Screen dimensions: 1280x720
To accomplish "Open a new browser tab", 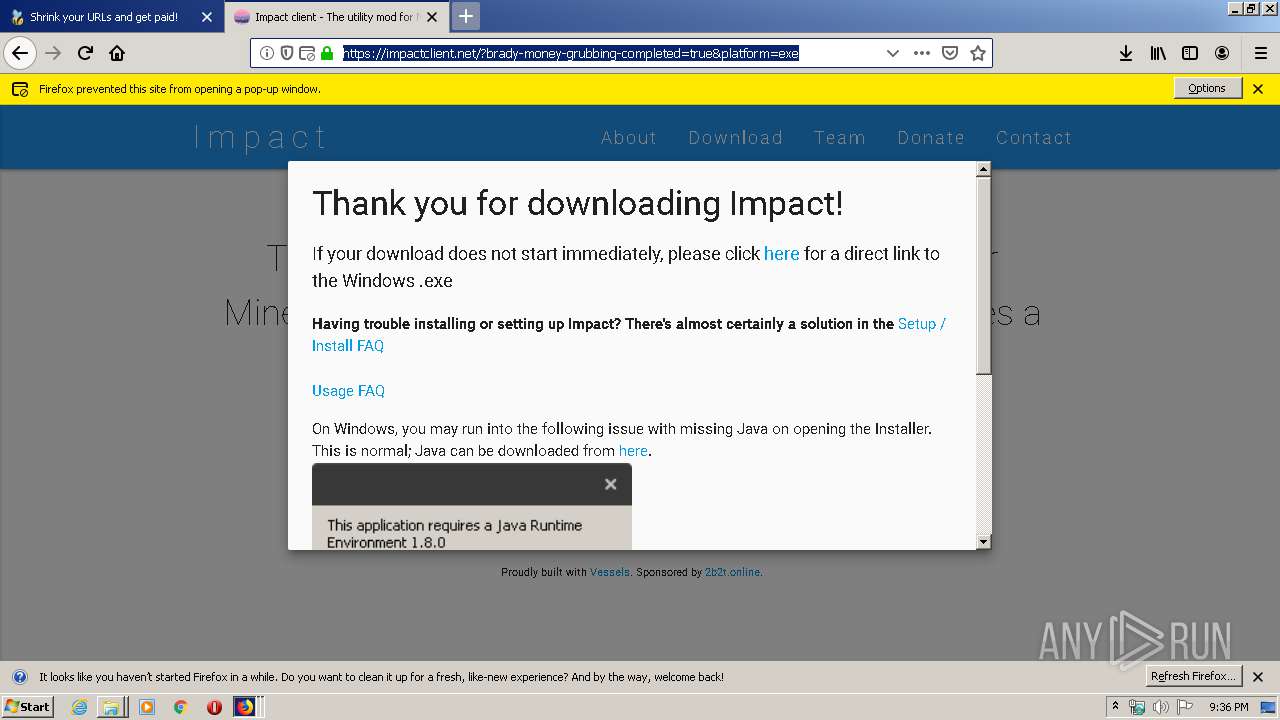I will click(x=466, y=16).
